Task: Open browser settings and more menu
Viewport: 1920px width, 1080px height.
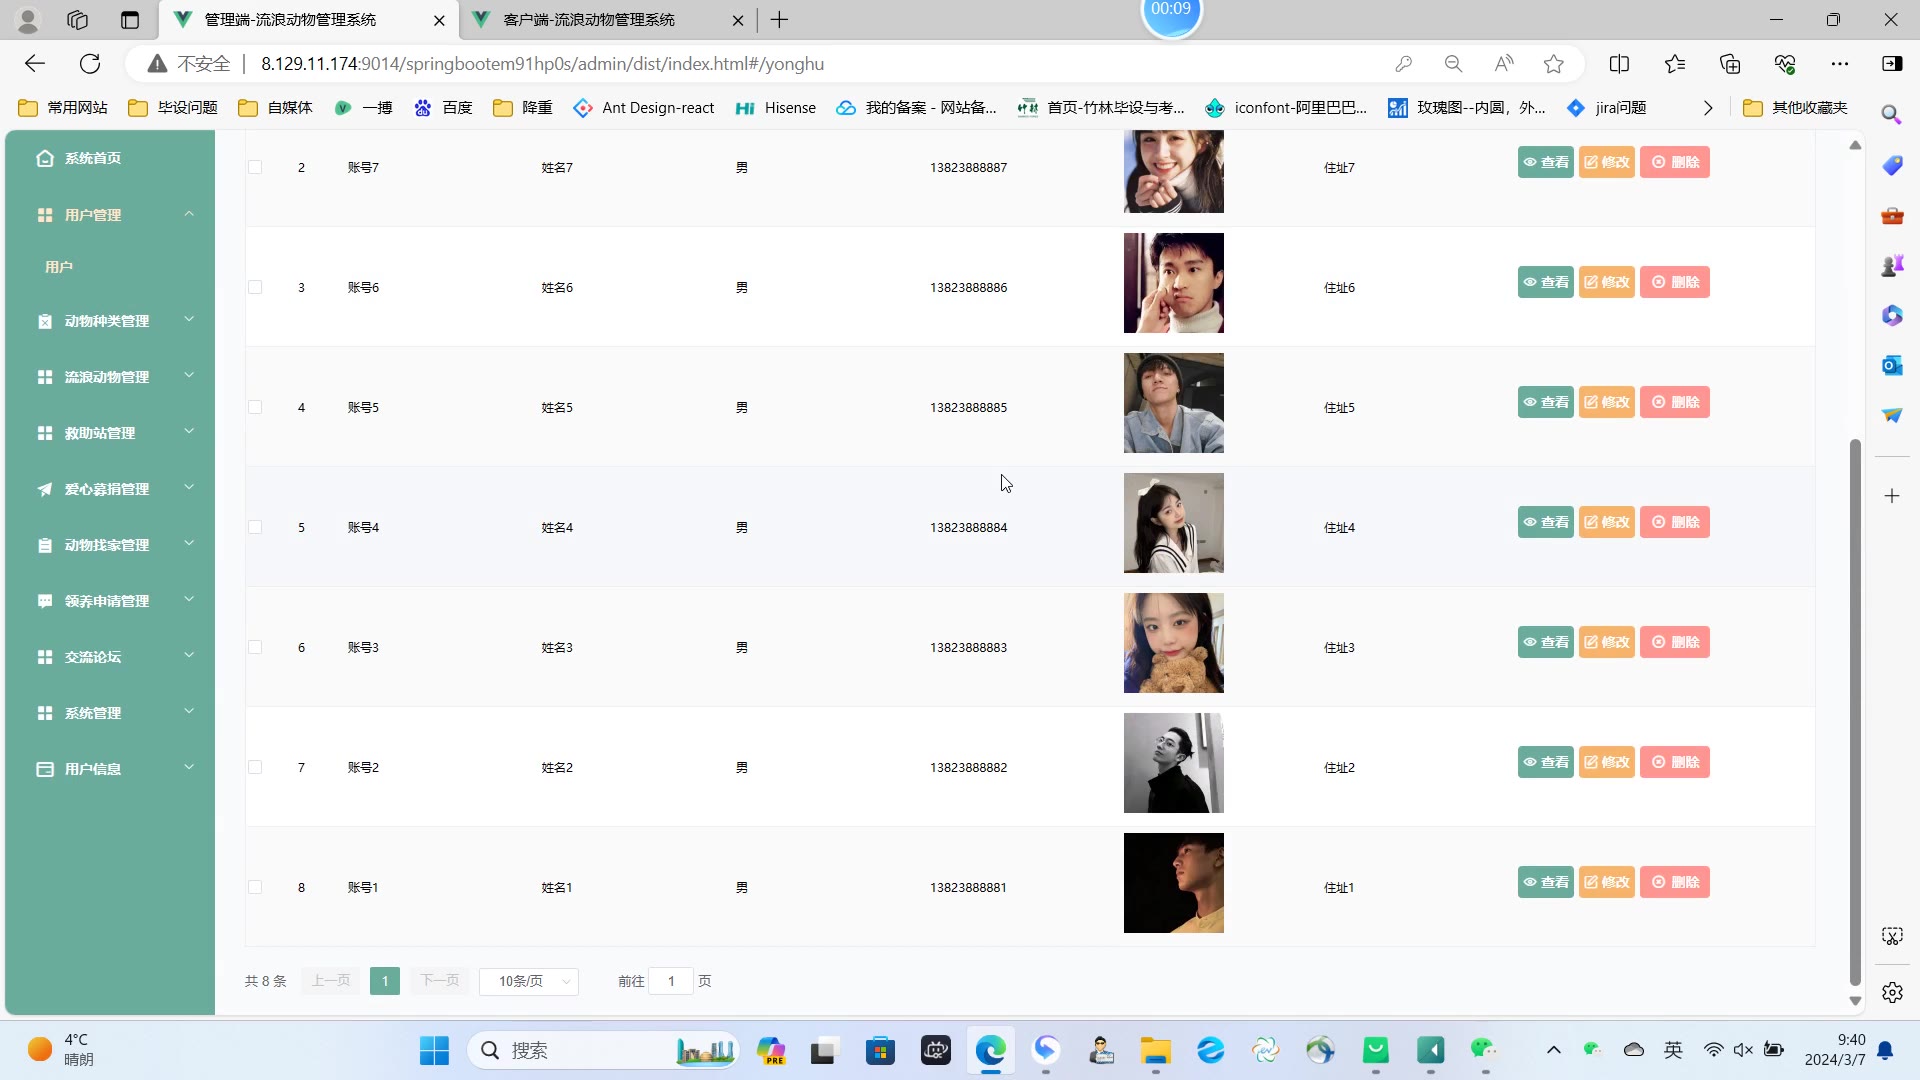Action: [x=1840, y=64]
